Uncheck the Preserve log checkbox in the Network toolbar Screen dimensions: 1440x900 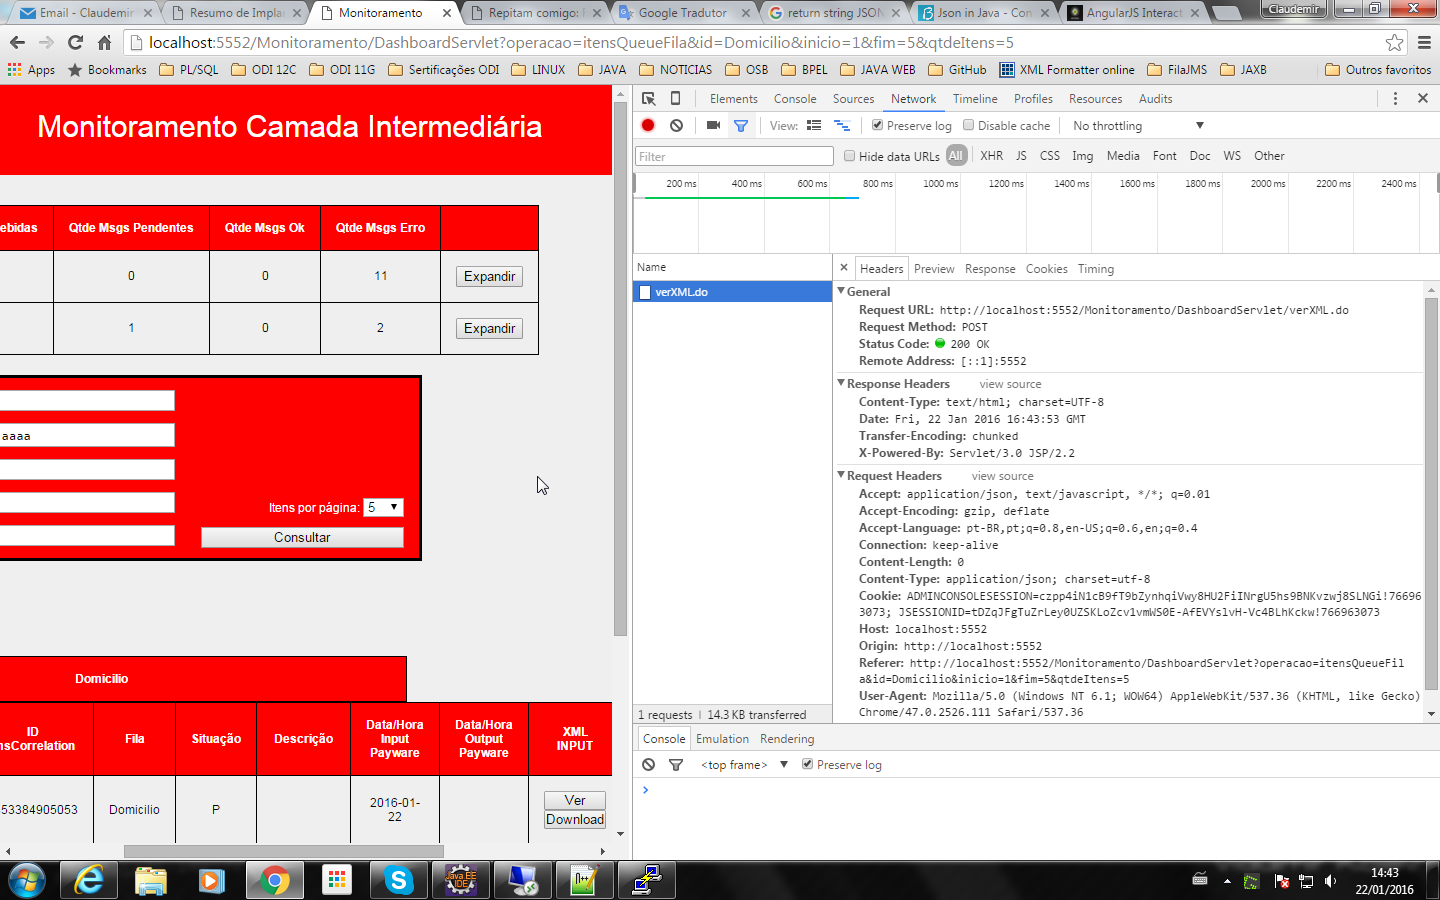(x=877, y=125)
